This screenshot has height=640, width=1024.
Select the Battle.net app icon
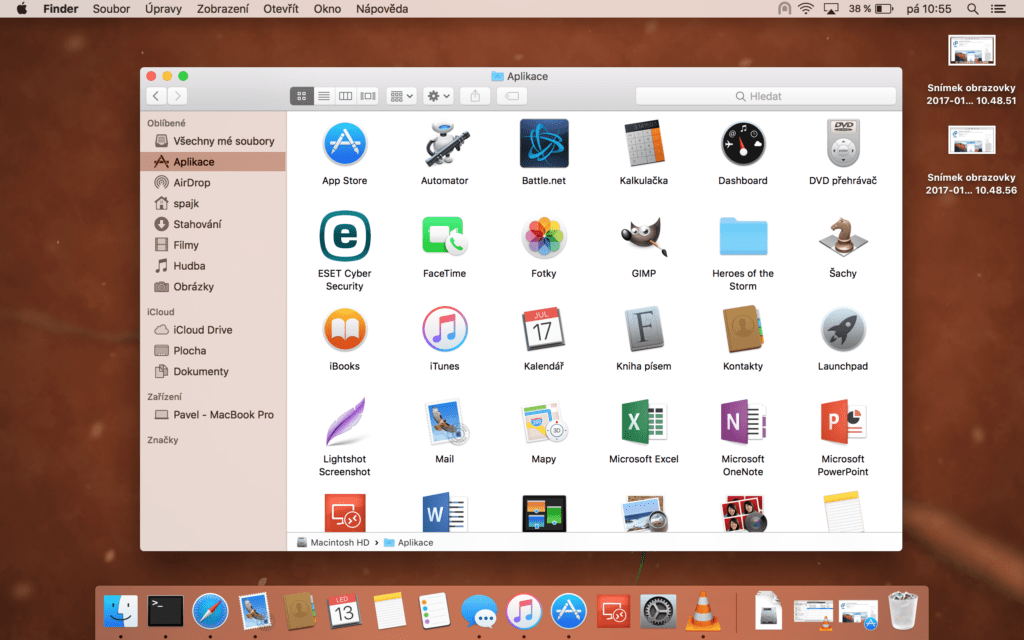tap(544, 144)
